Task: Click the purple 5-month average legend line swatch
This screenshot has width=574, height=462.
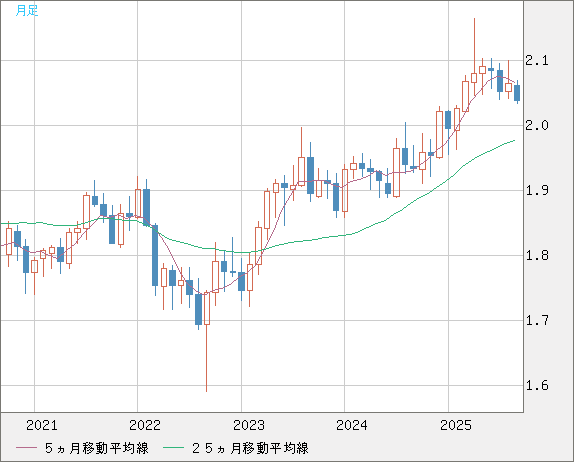Action: (26, 448)
